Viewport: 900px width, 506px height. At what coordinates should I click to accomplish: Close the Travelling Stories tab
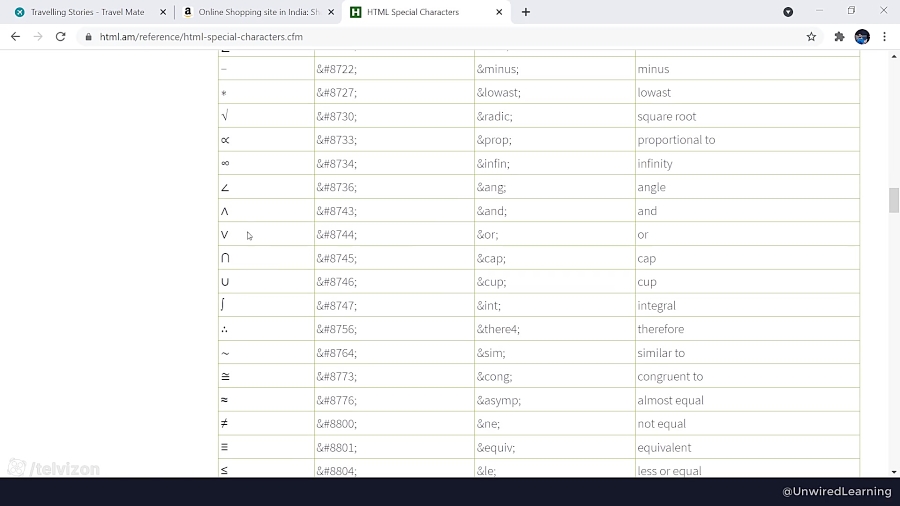(x=163, y=12)
